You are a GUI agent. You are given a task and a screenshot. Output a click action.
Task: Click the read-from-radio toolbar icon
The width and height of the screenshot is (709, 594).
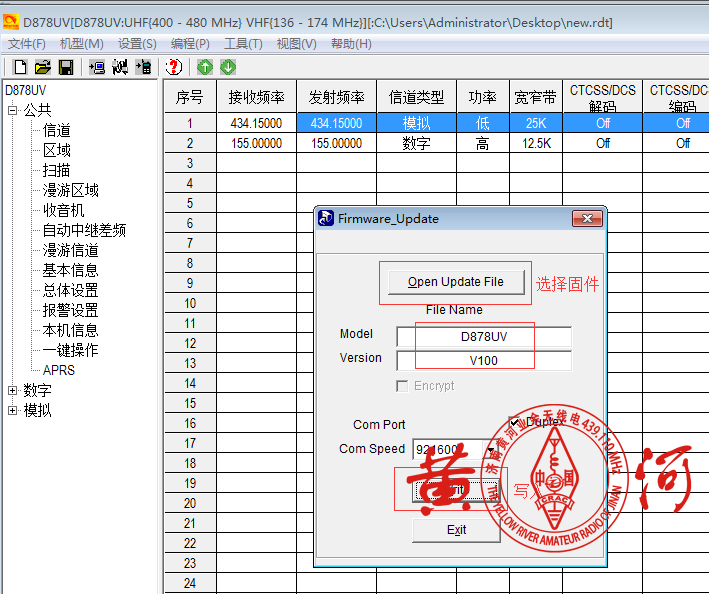click(97, 67)
